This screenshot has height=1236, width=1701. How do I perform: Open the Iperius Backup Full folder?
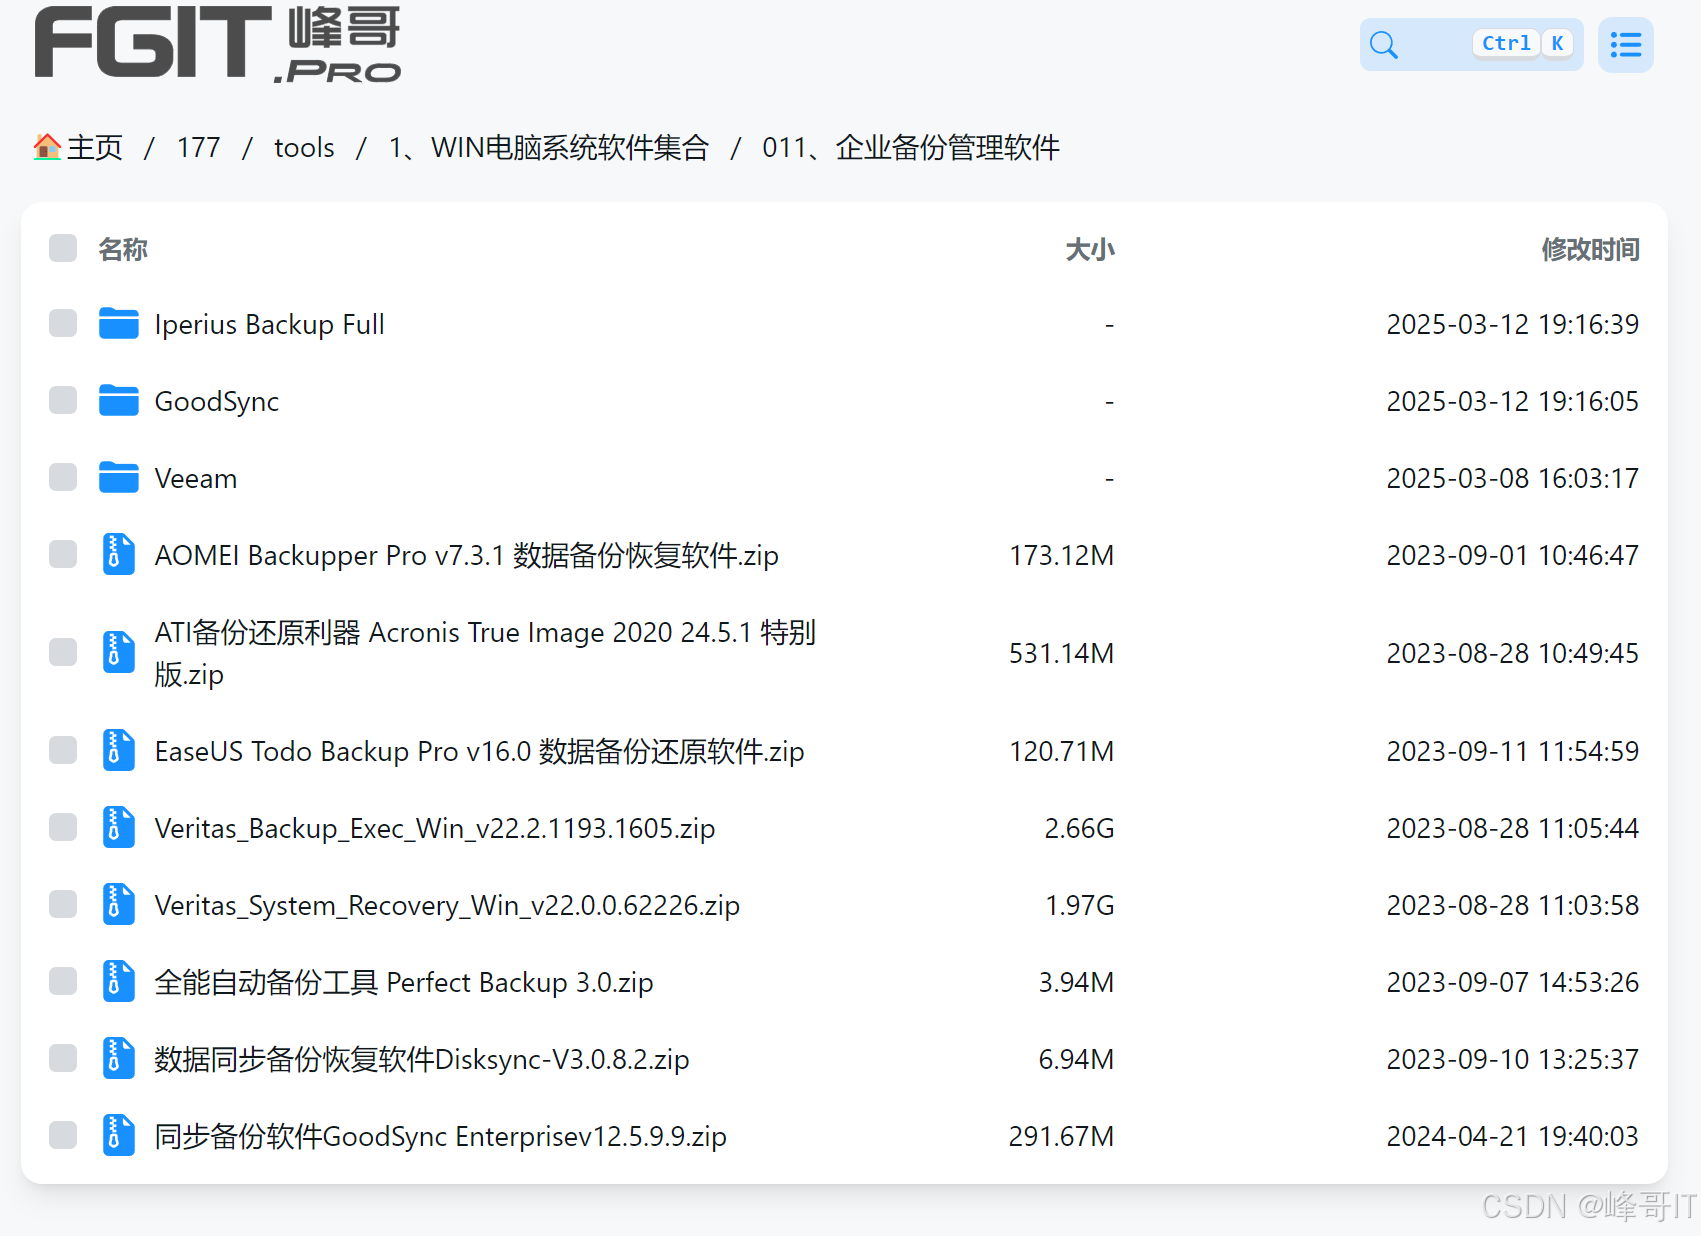(270, 325)
